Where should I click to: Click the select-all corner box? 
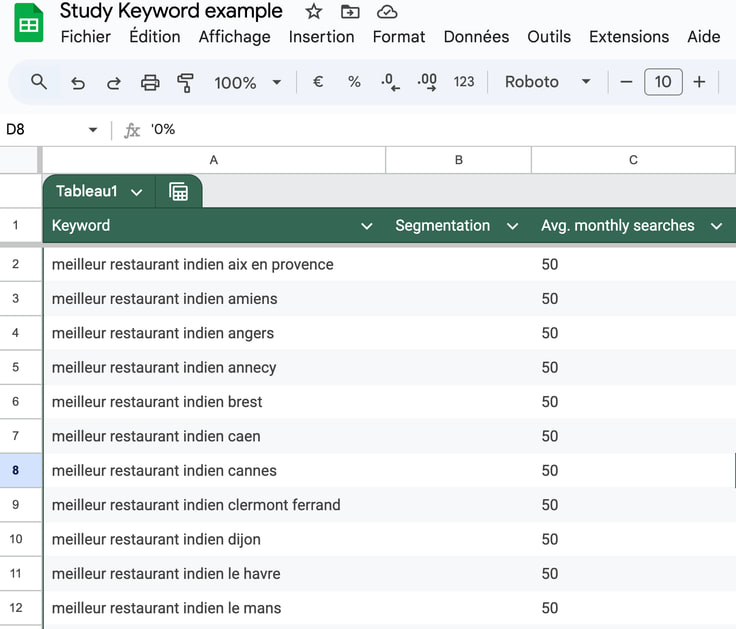point(19,160)
